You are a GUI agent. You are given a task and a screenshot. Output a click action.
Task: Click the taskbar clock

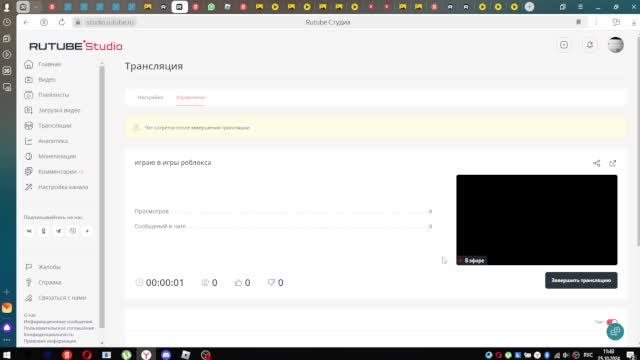click(x=609, y=354)
